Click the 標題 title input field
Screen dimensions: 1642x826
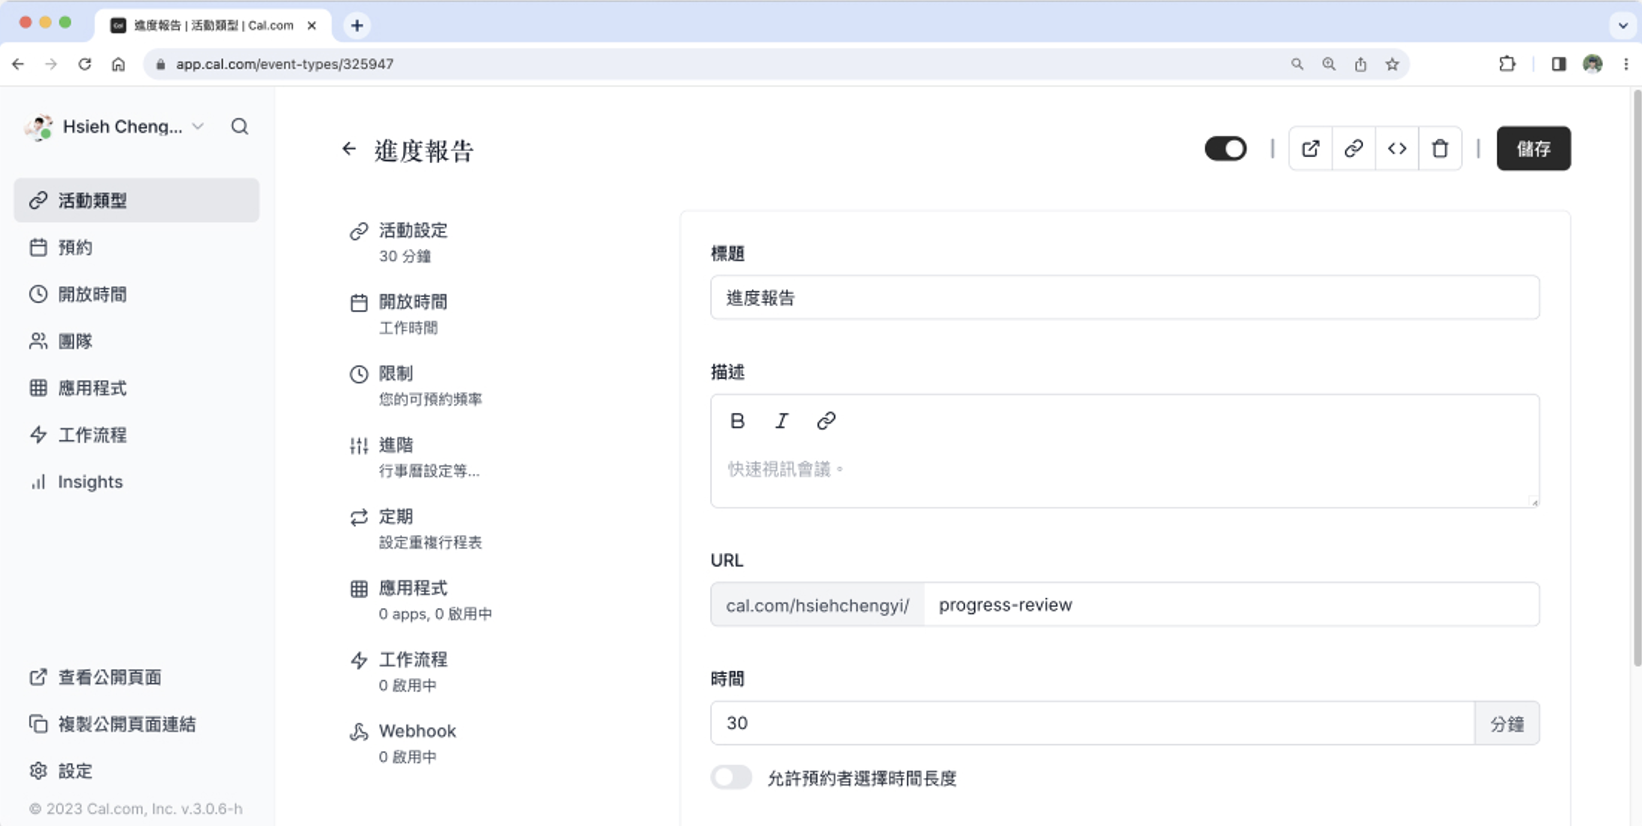tap(1125, 298)
